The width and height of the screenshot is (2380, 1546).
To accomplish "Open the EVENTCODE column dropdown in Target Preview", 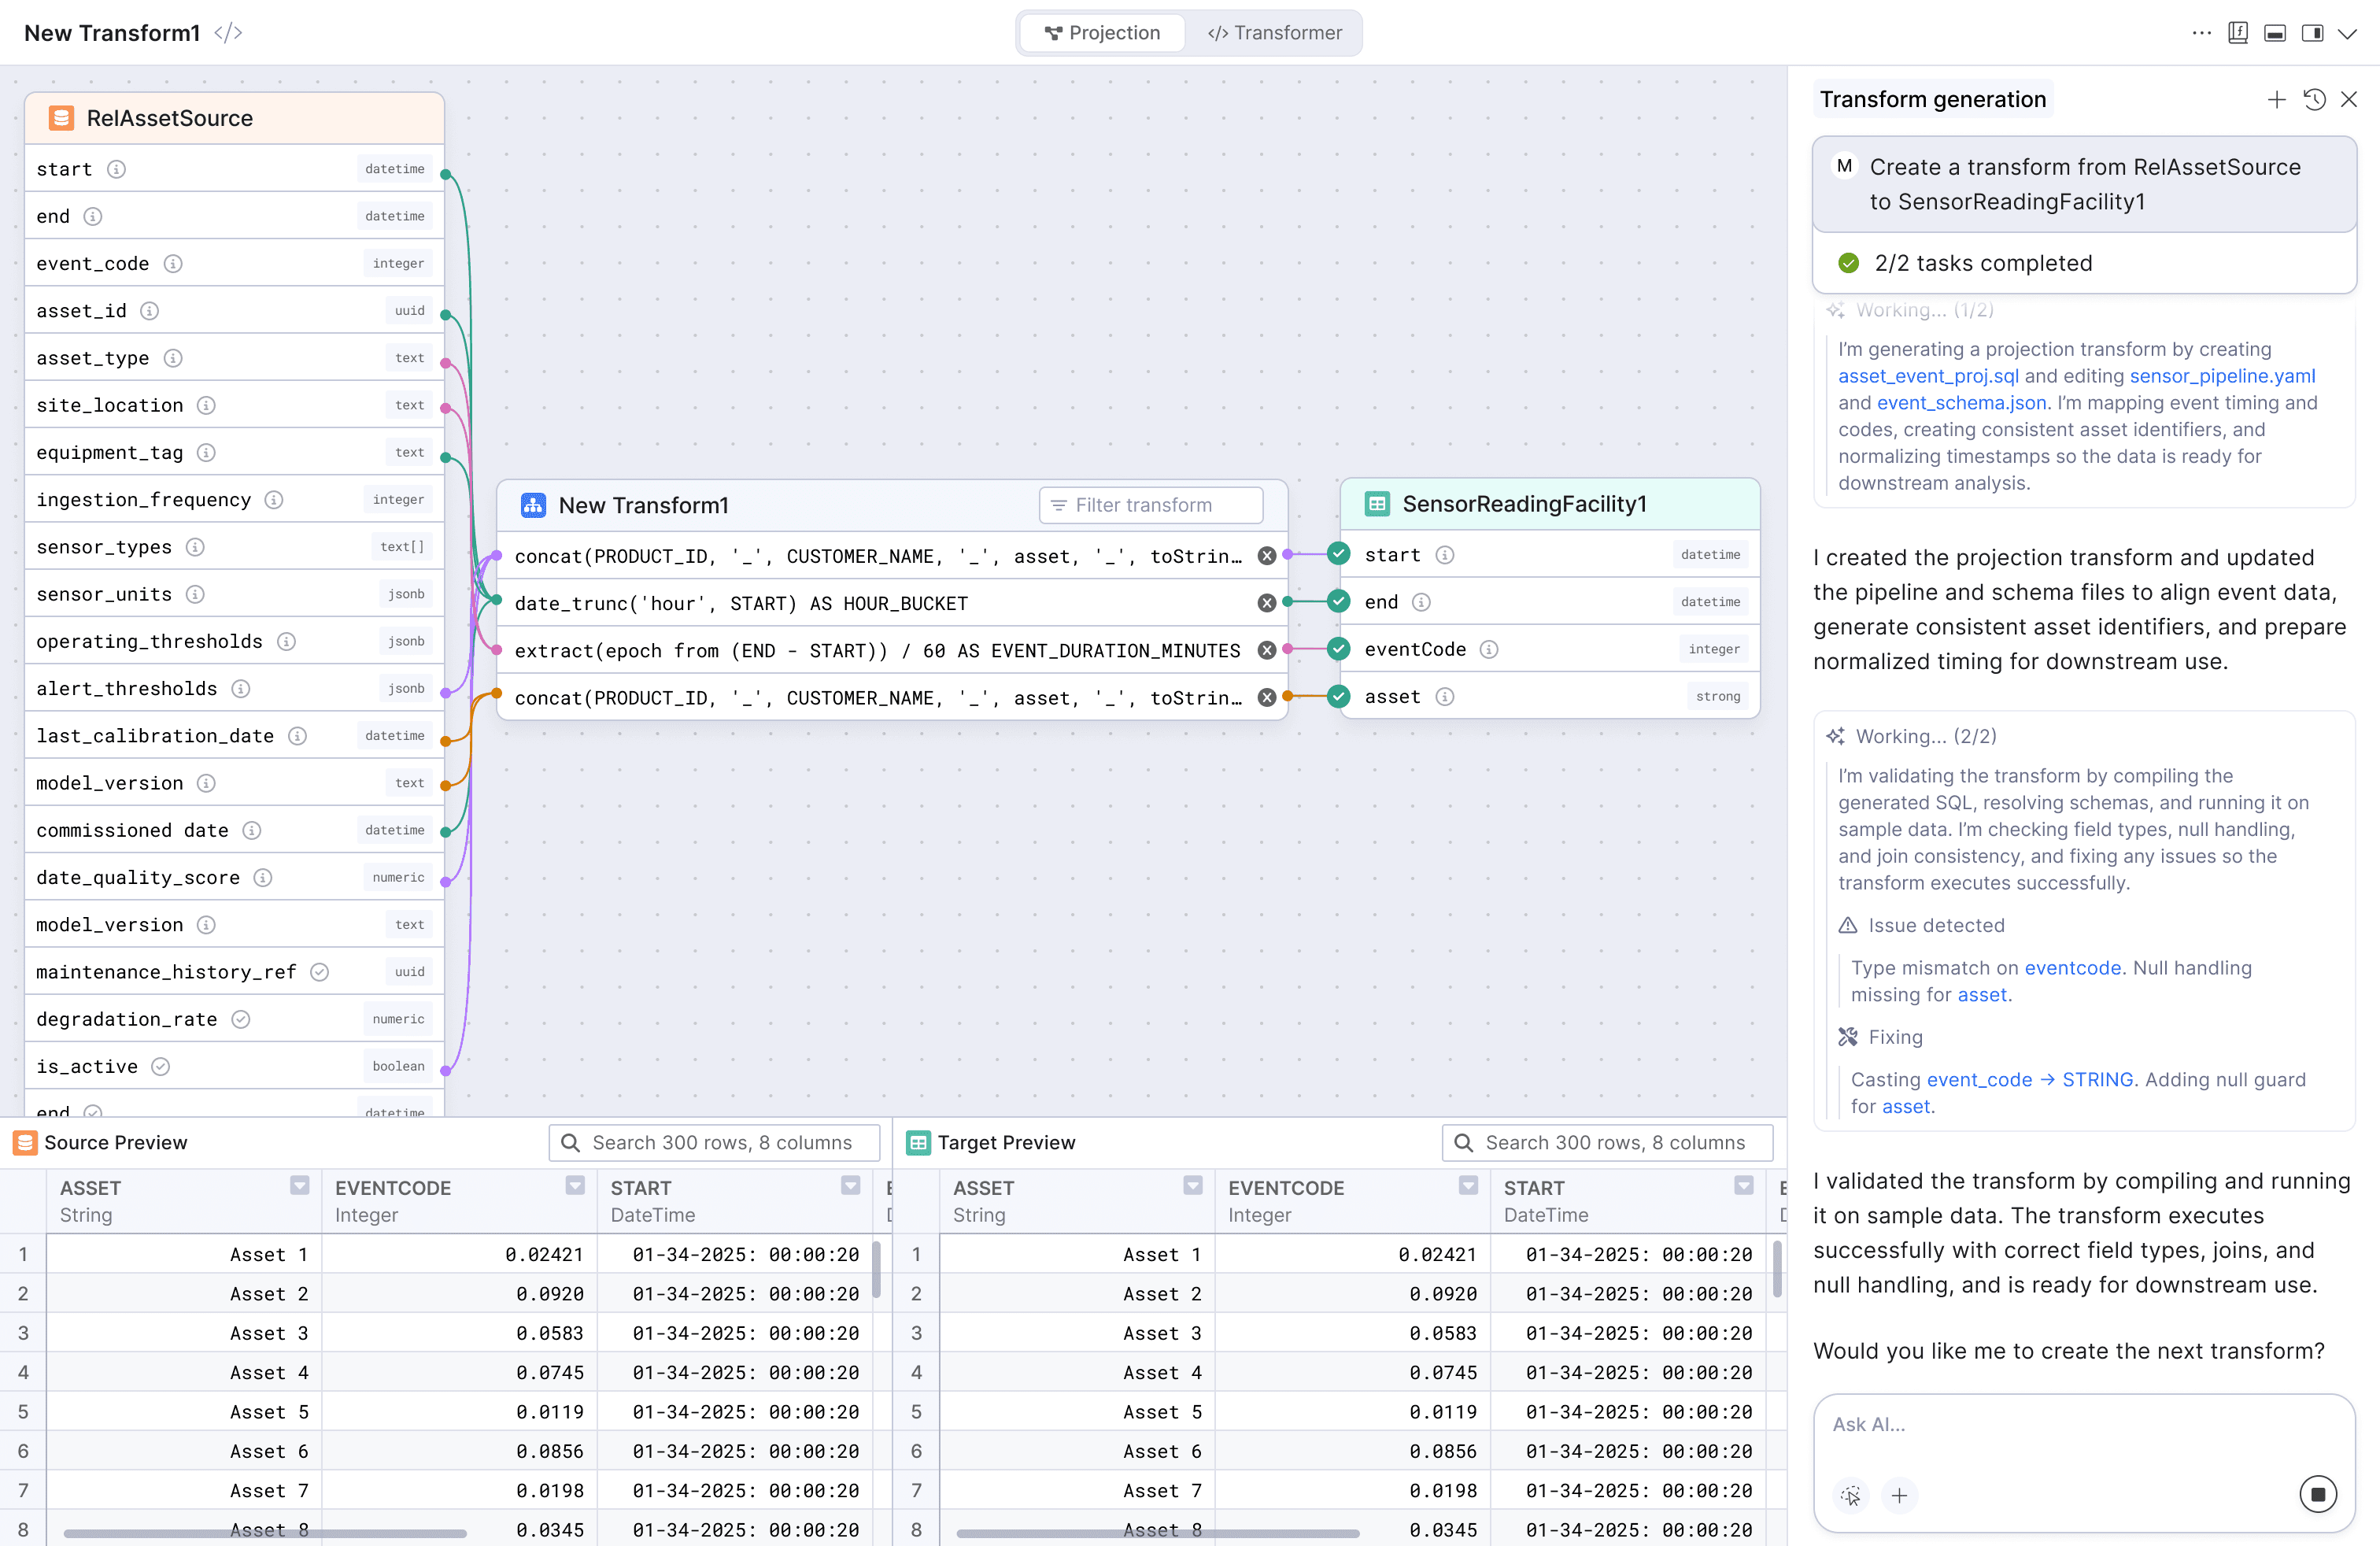I will (x=1467, y=1187).
